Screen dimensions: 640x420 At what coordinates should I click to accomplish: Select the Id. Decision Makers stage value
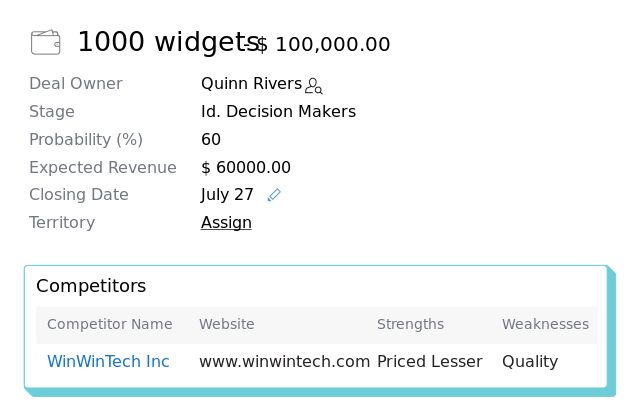[x=278, y=111]
